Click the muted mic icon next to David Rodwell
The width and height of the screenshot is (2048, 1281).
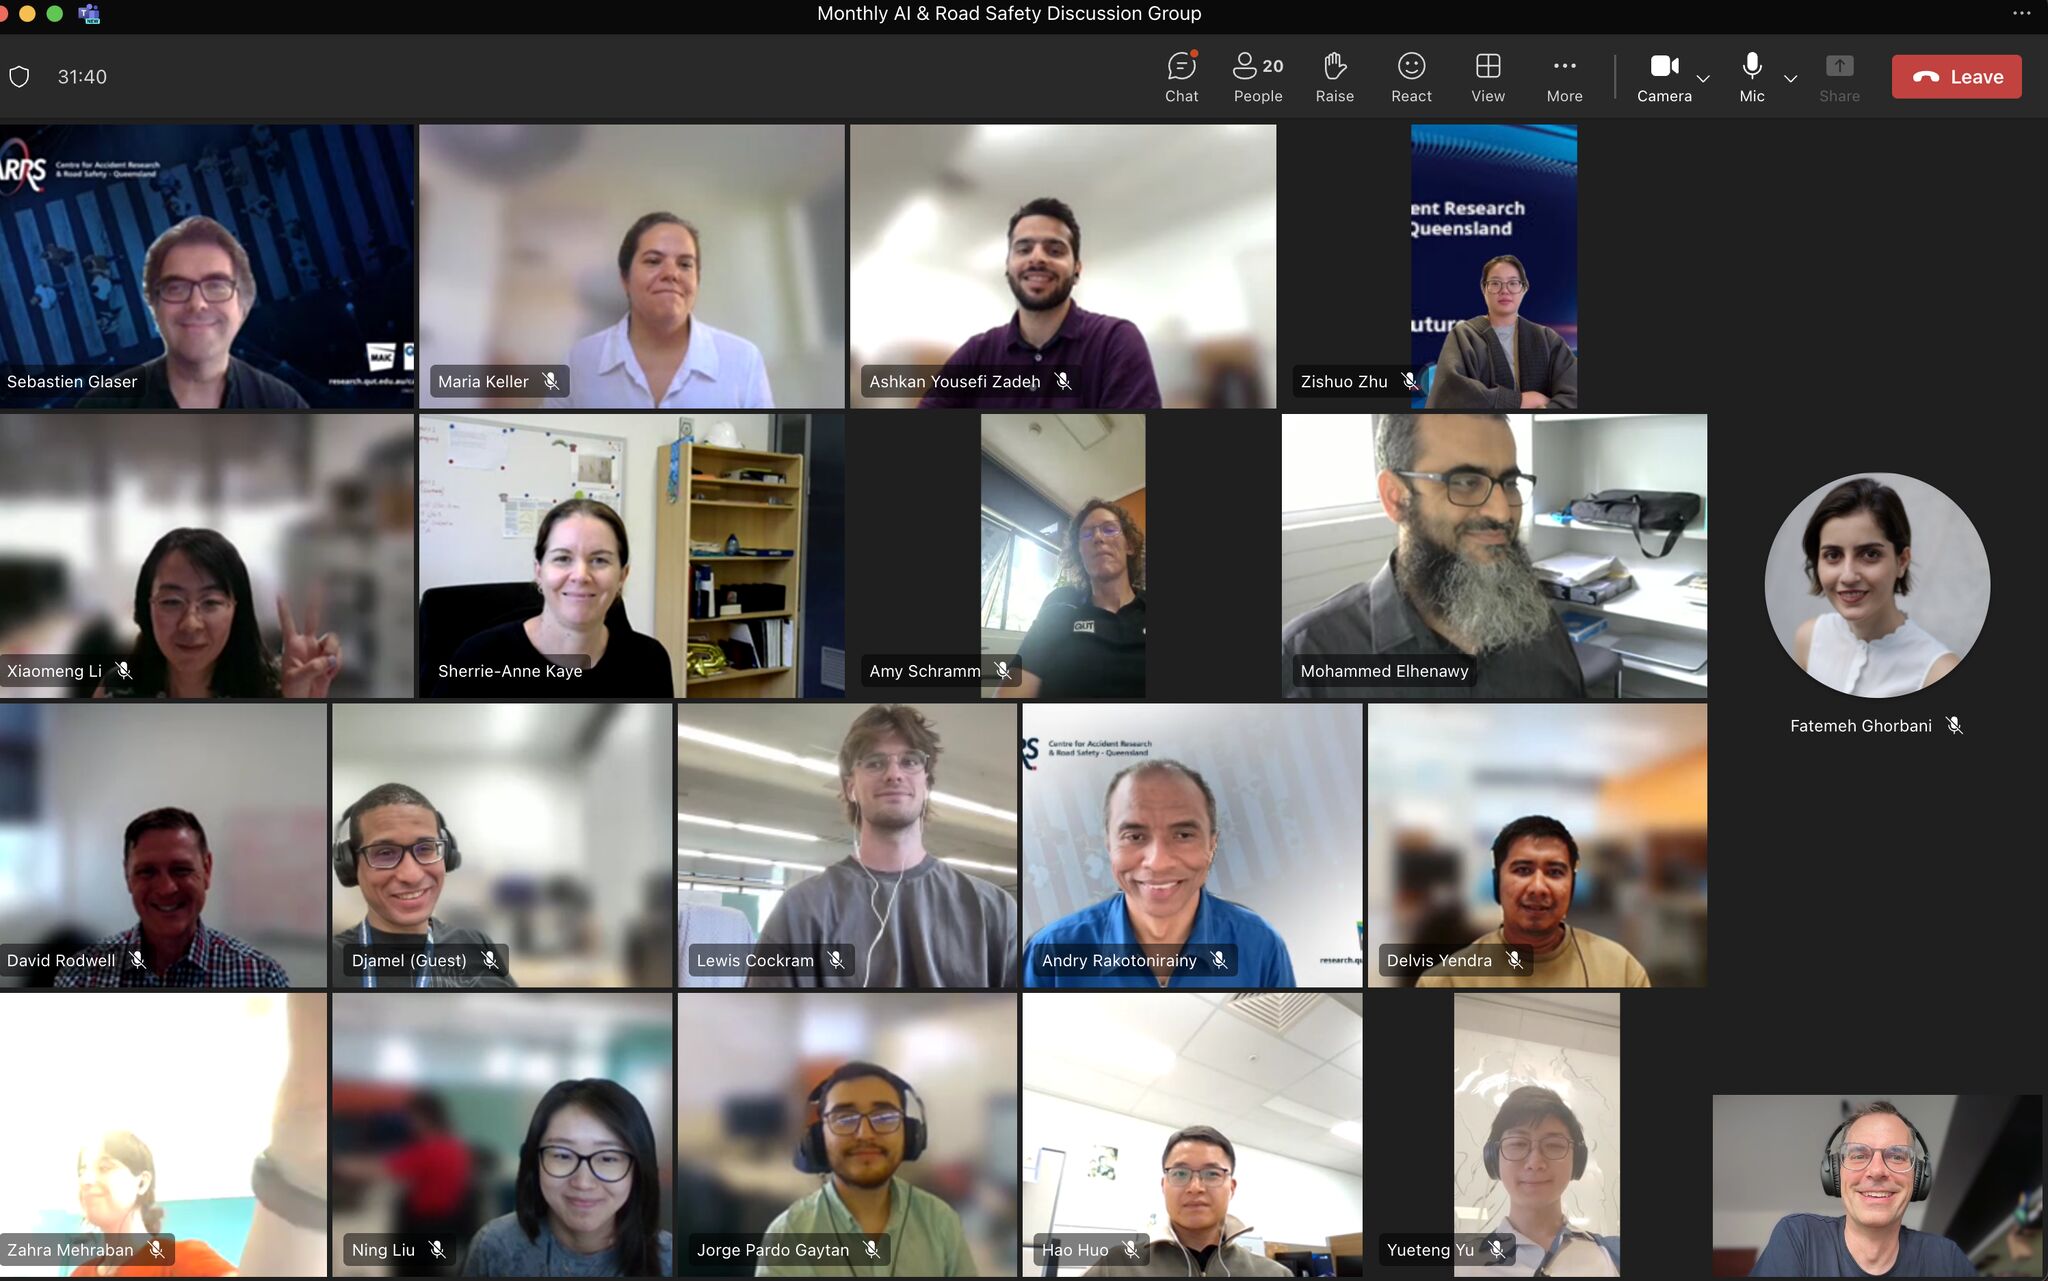pos(138,960)
